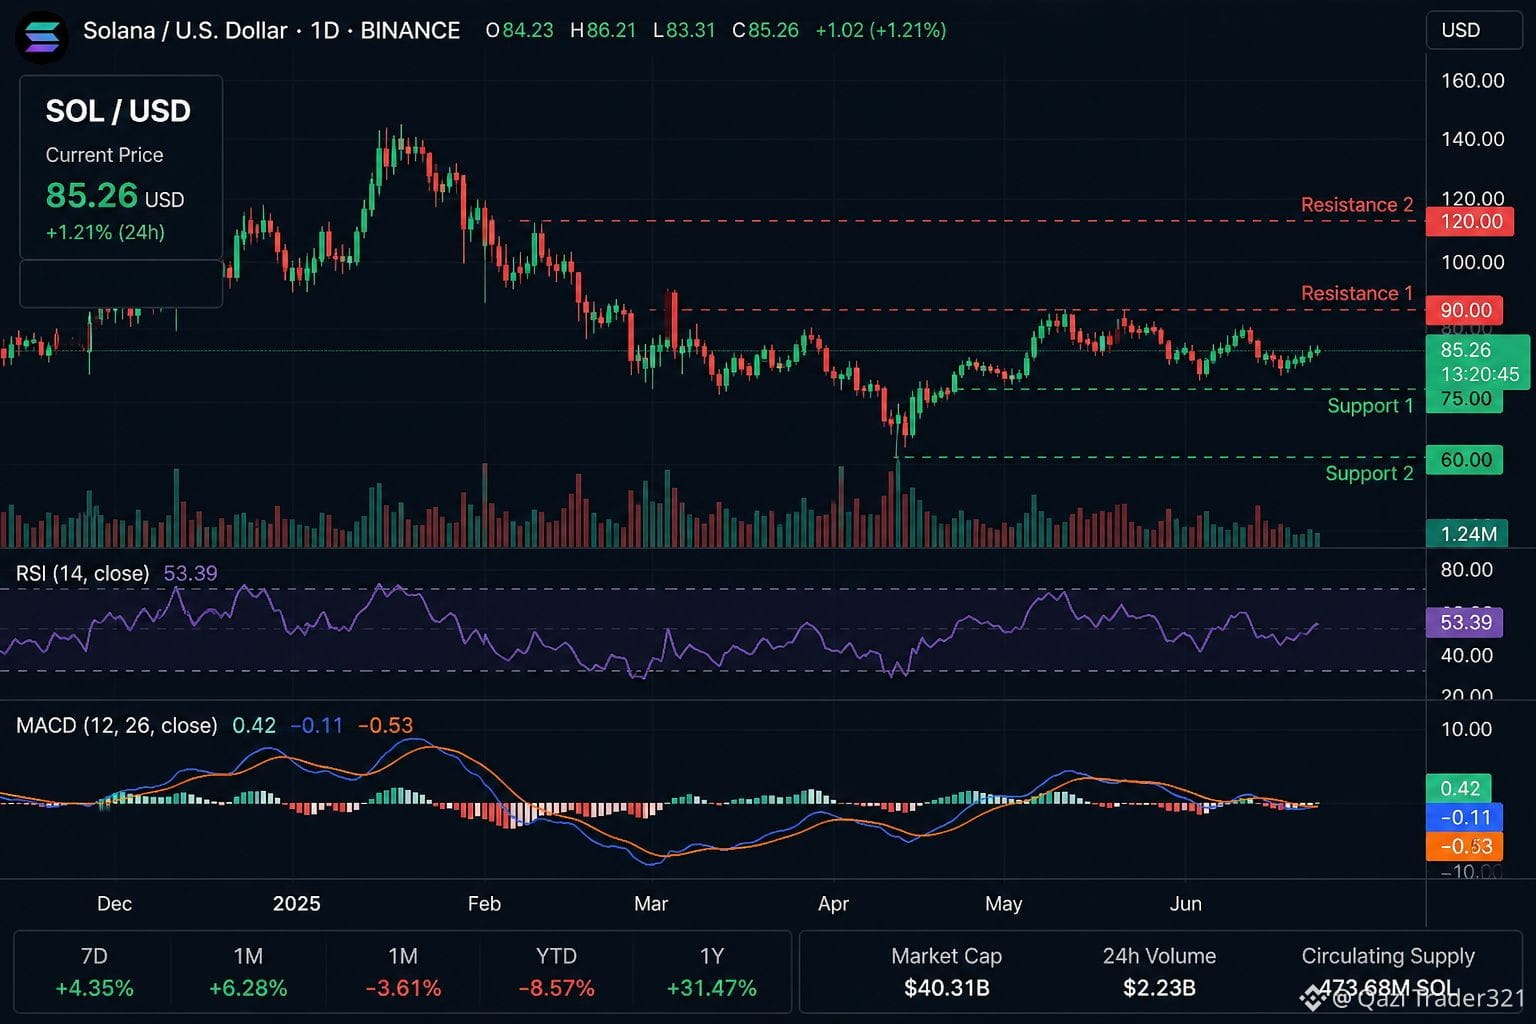Click the 85.26 USD price in the card
The height and width of the screenshot is (1024, 1536).
click(115, 196)
